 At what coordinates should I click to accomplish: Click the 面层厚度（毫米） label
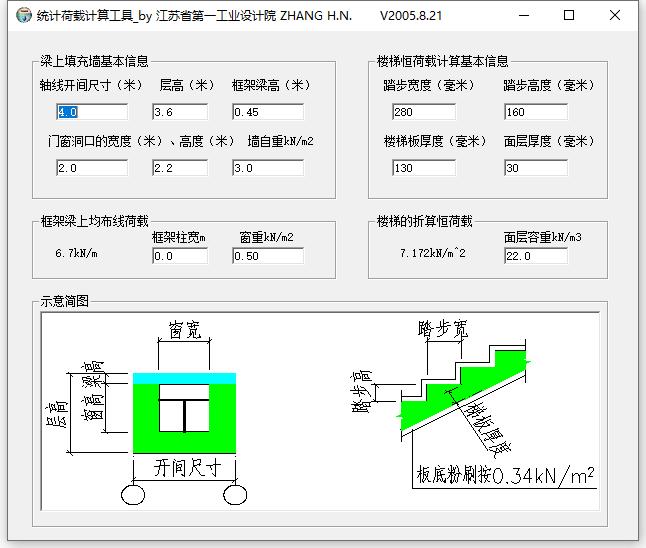pos(549,141)
